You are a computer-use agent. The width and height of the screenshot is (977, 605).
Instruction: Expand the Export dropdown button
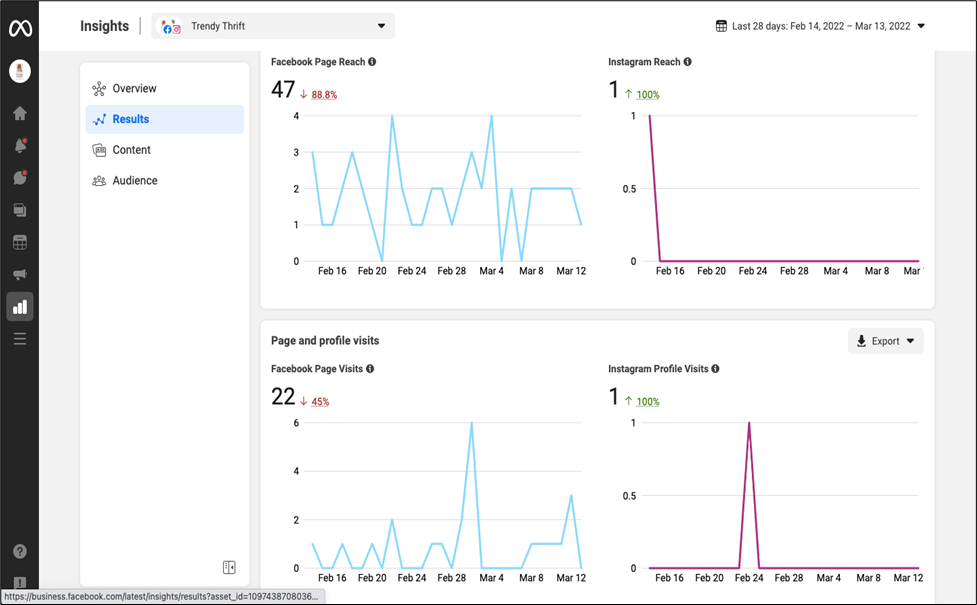pos(885,341)
